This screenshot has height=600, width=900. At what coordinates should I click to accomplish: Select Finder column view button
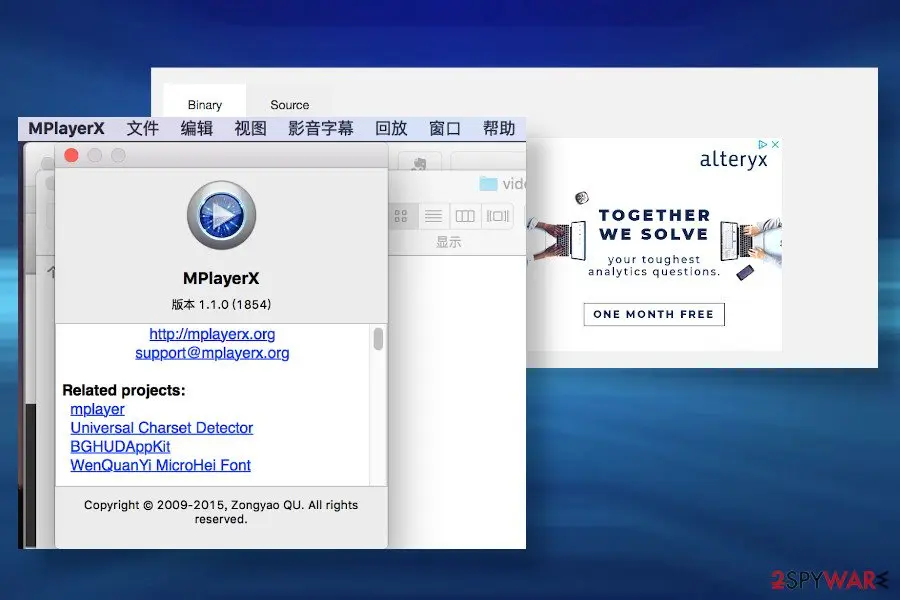465,216
